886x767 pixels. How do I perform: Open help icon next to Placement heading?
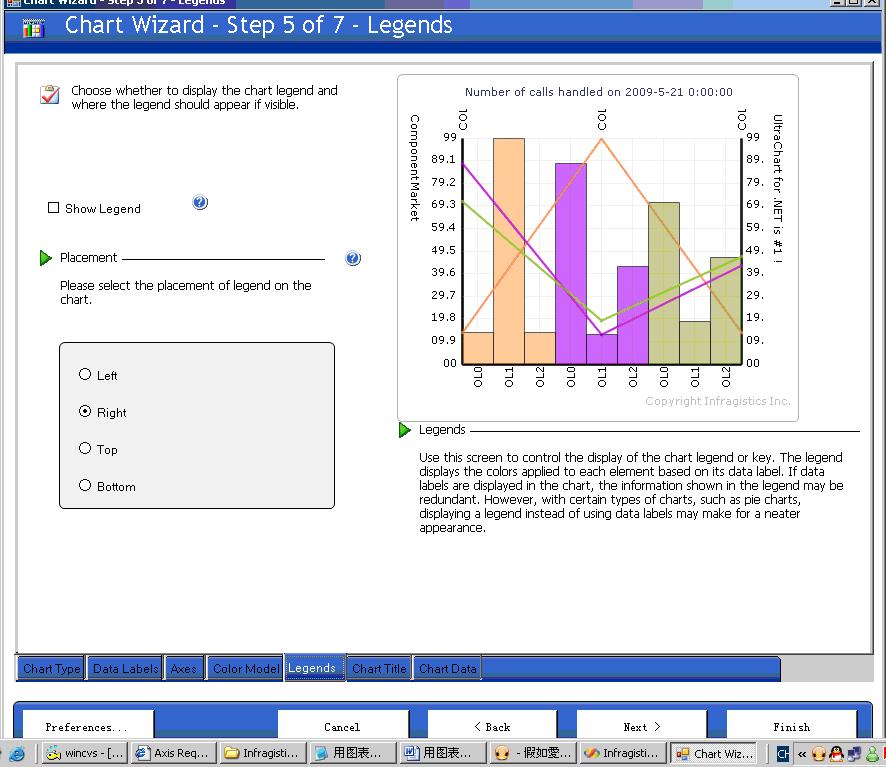click(353, 258)
